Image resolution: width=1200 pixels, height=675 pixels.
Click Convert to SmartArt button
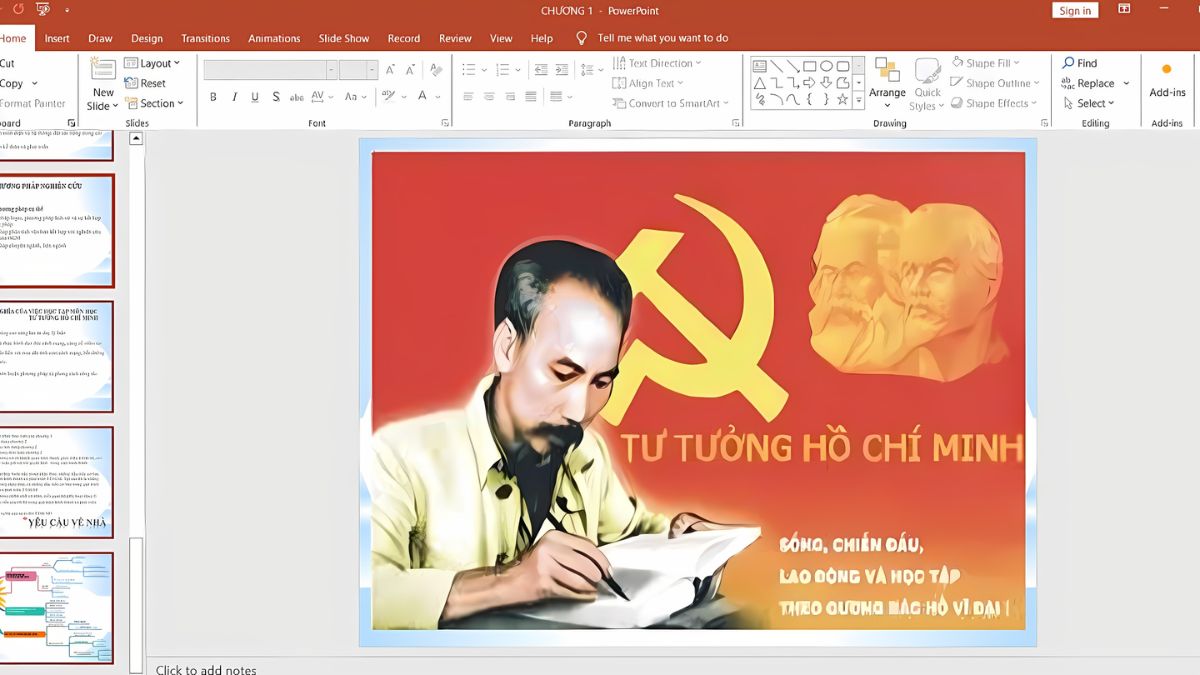pos(671,103)
